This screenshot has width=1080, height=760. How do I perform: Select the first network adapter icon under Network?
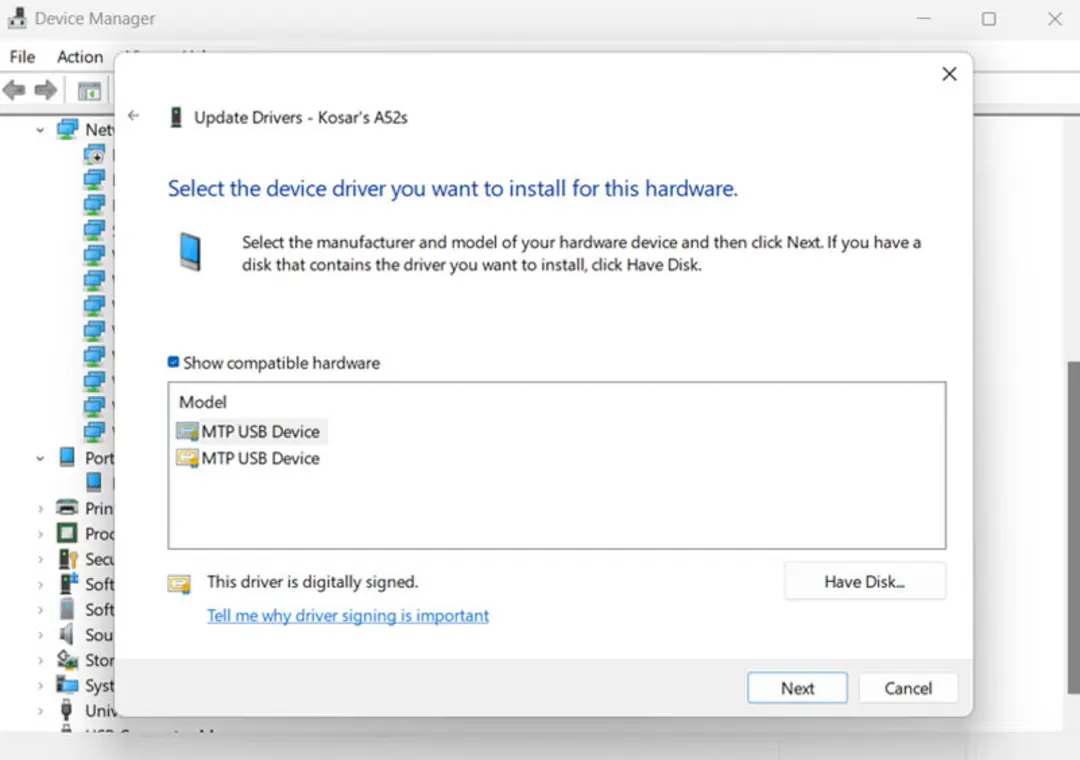(94, 154)
